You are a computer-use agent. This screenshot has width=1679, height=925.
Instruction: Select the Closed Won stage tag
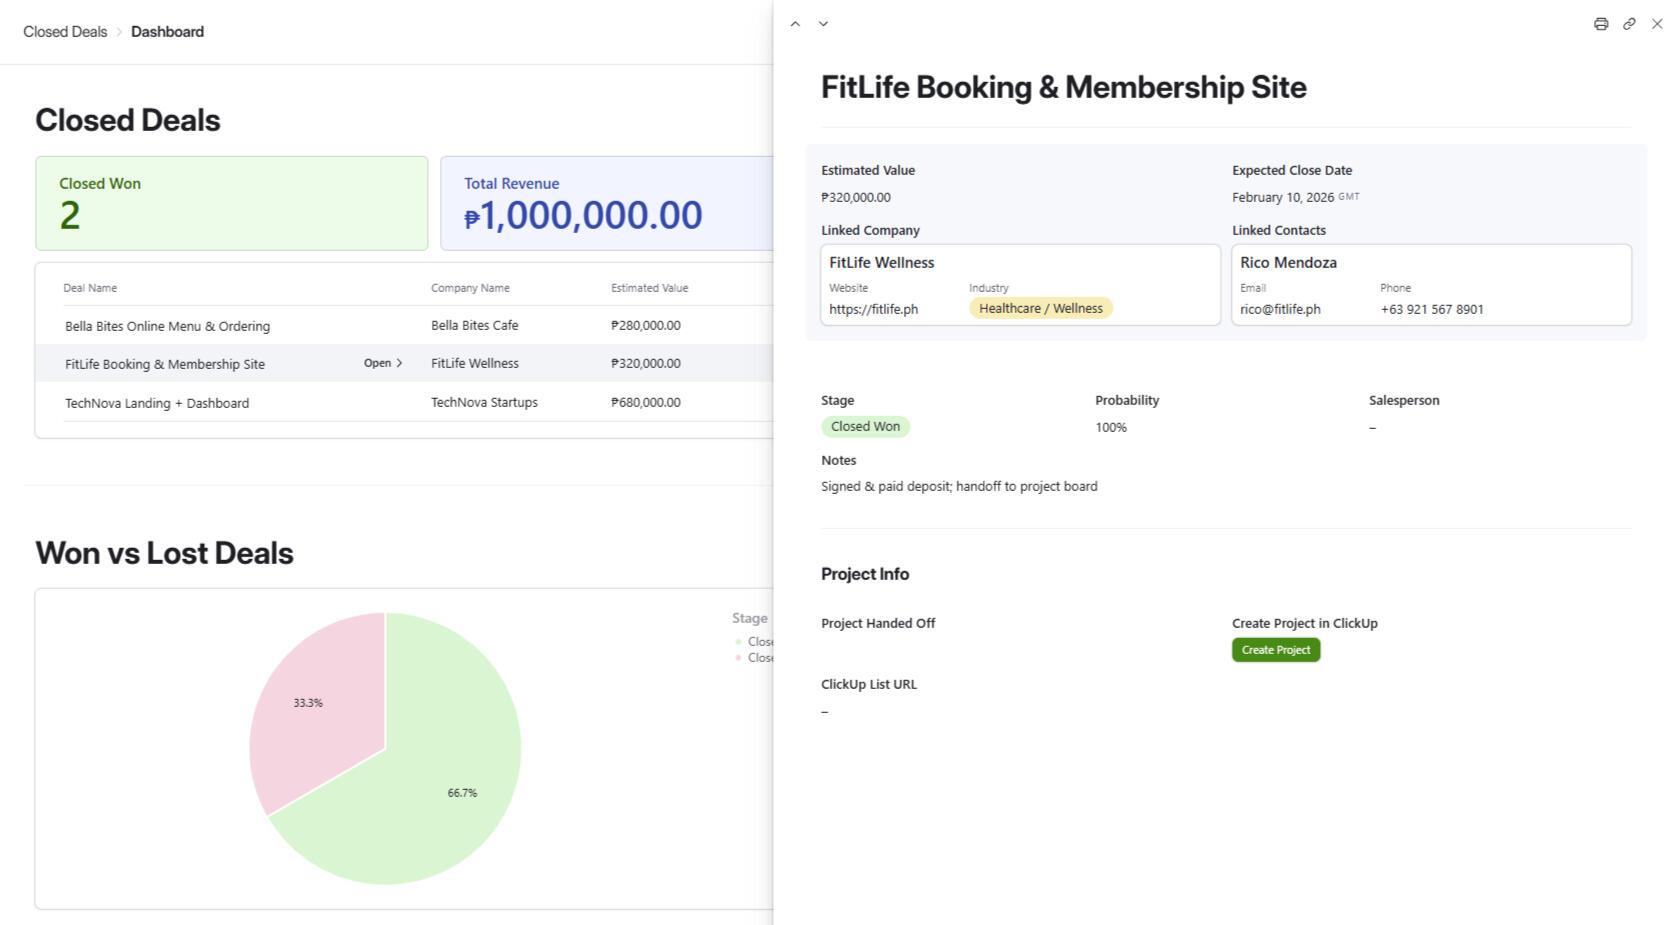click(x=865, y=427)
